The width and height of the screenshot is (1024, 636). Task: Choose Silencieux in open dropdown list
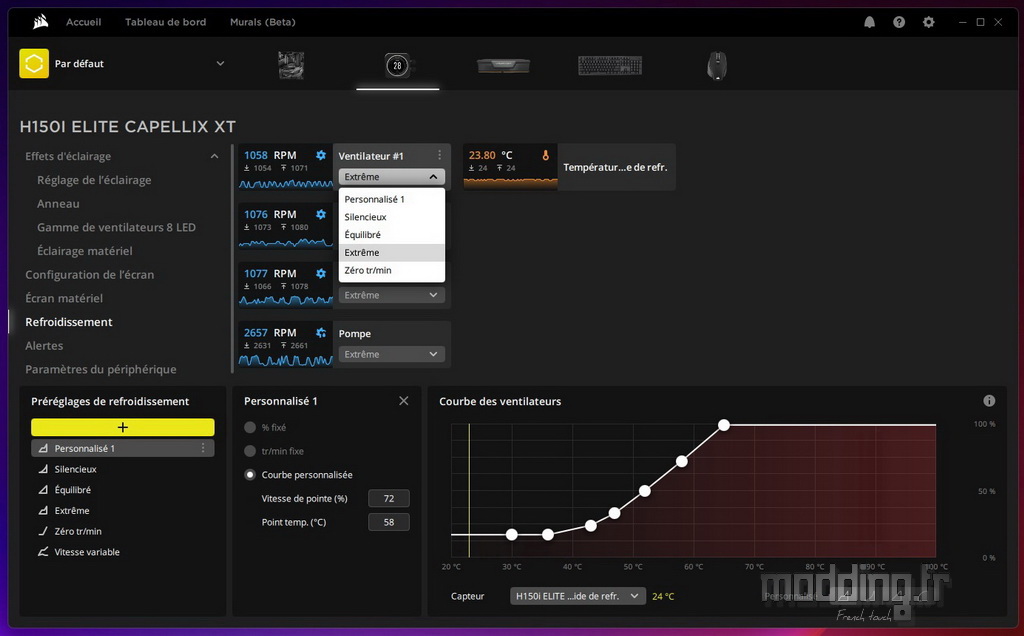[392, 217]
